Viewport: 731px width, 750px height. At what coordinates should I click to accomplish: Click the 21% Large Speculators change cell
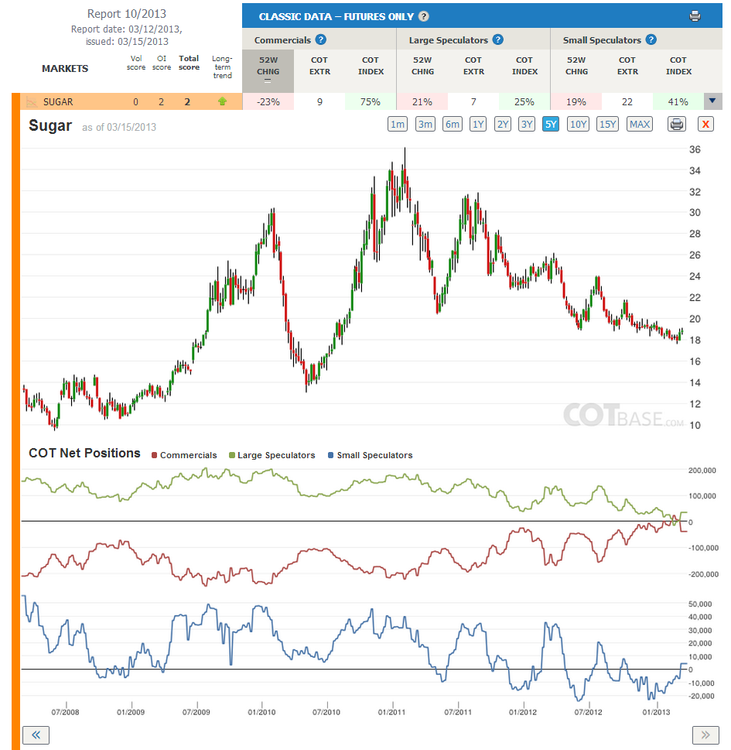pos(422,101)
